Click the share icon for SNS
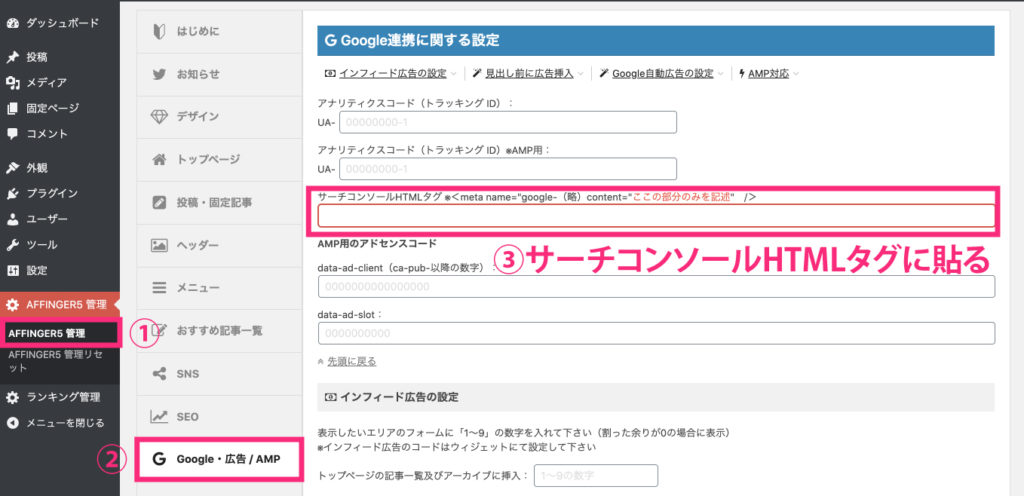This screenshot has height=496, width=1024. point(159,374)
